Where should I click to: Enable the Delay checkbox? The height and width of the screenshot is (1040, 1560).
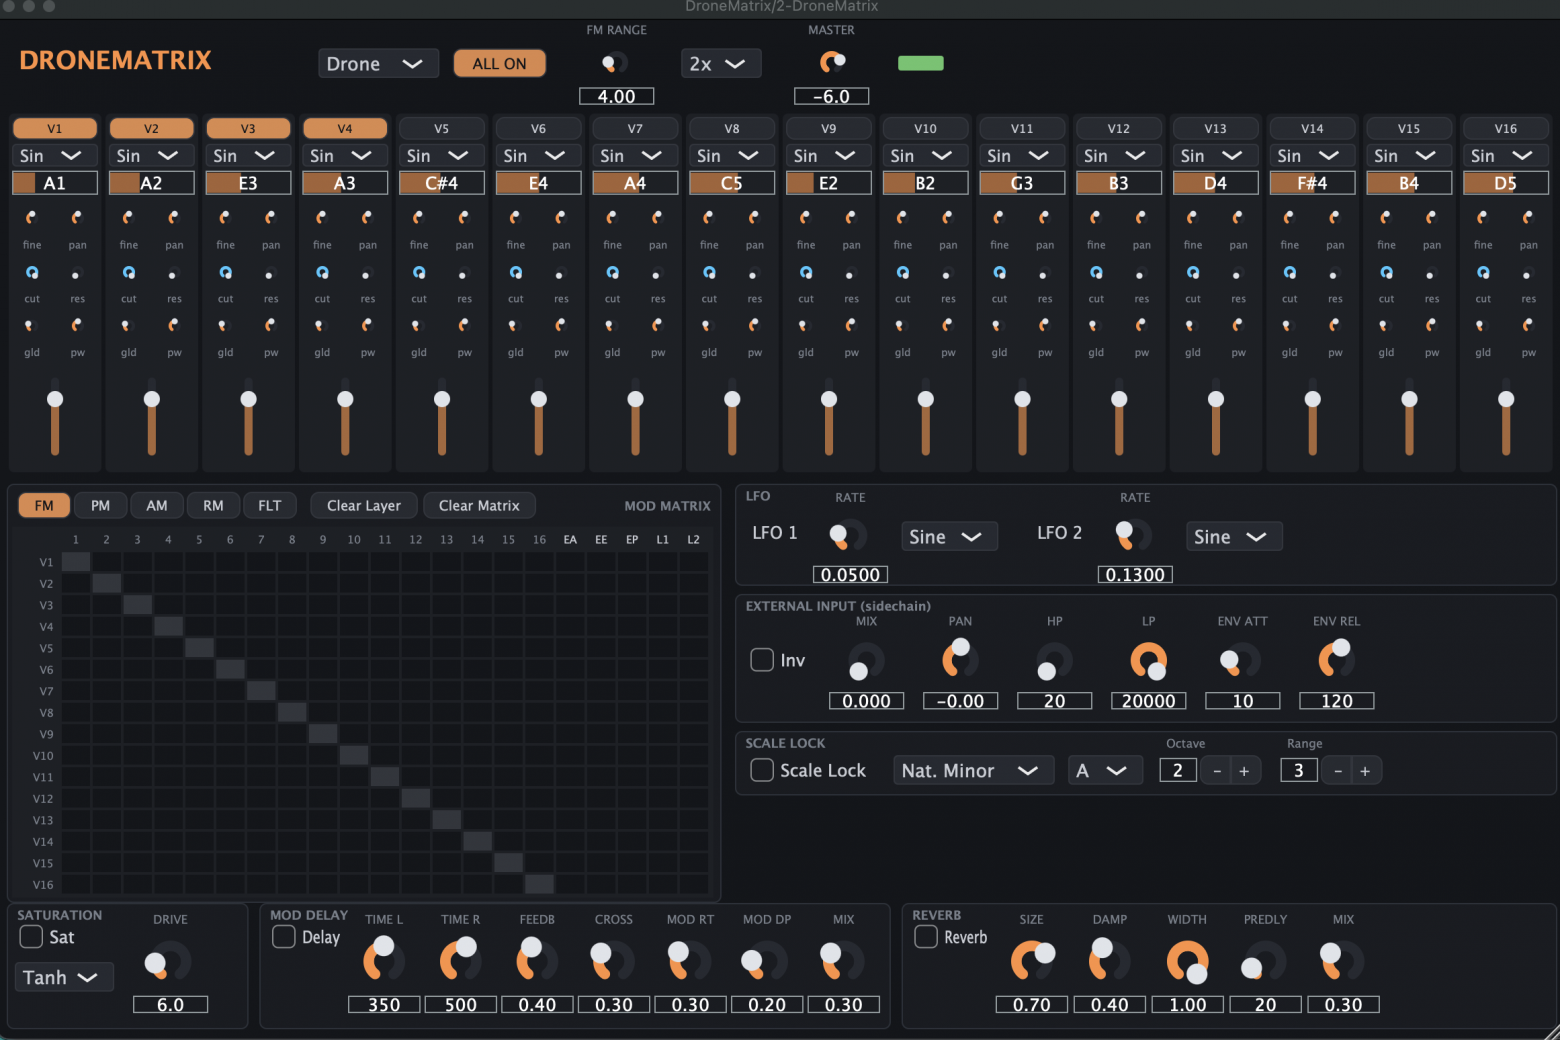[284, 937]
